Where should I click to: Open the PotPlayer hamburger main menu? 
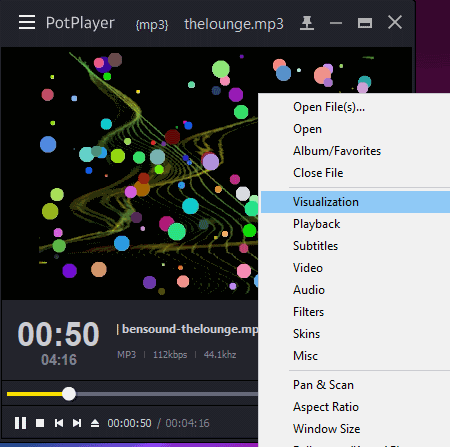click(x=27, y=22)
